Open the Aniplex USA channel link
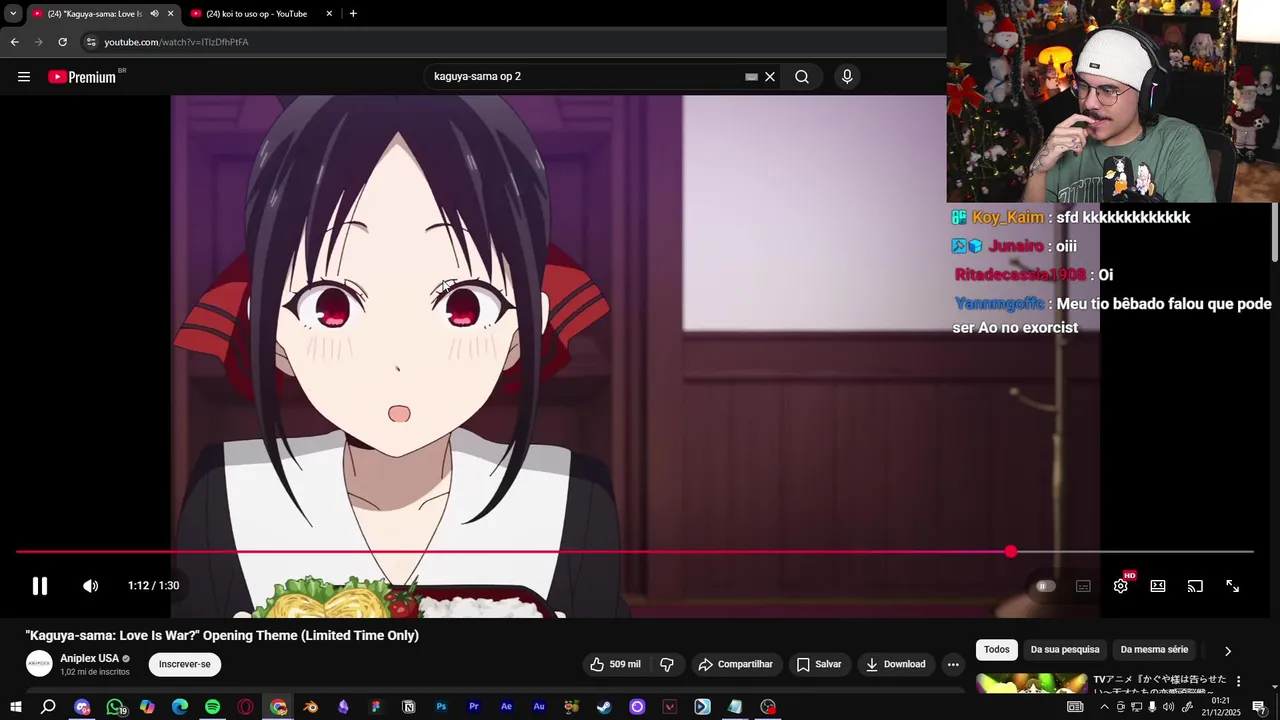 coord(89,658)
